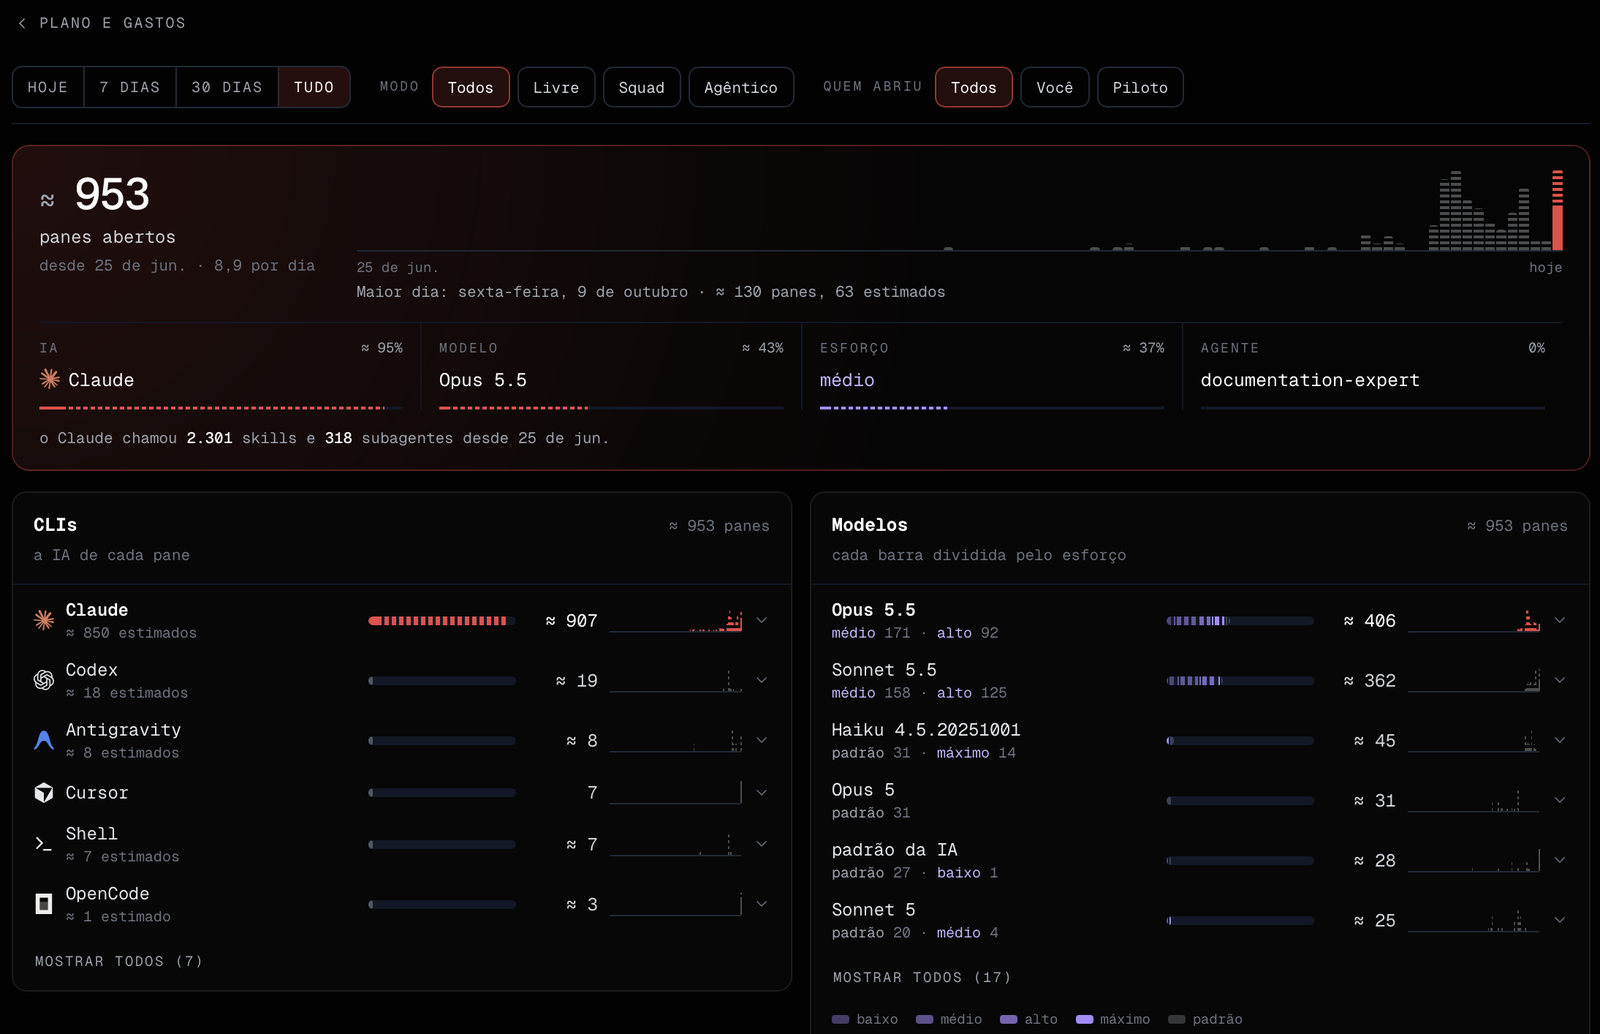Expand the Claude CLI row chevron
Image resolution: width=1600 pixels, height=1034 pixels.
click(x=762, y=620)
